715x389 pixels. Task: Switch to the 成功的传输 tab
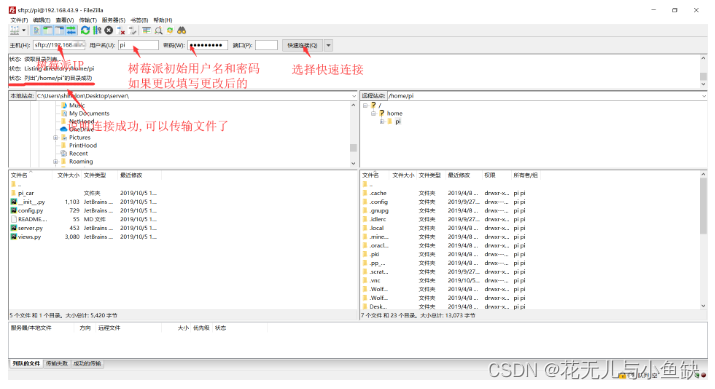(87, 363)
